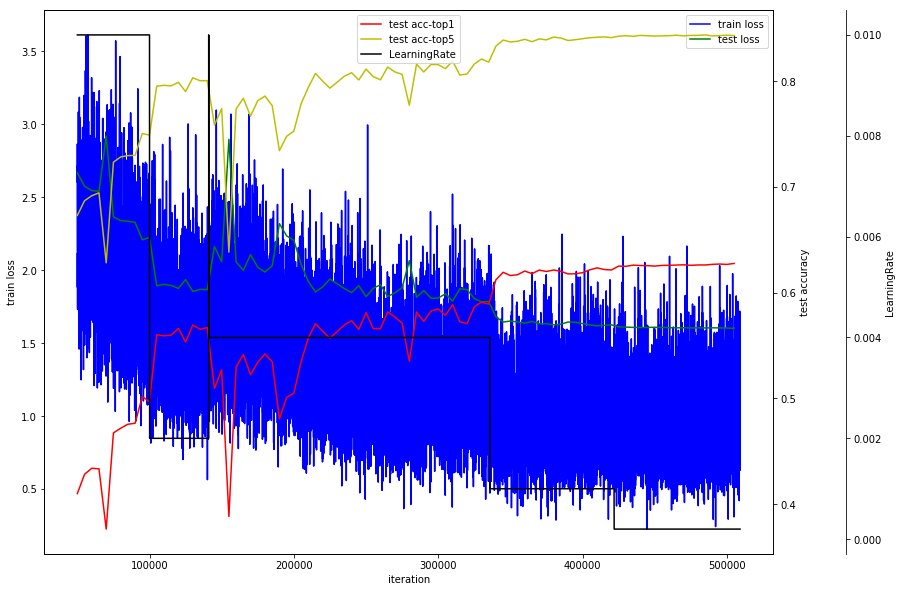
Task: Click the x-axis tick label 300000
Action: (x=438, y=566)
